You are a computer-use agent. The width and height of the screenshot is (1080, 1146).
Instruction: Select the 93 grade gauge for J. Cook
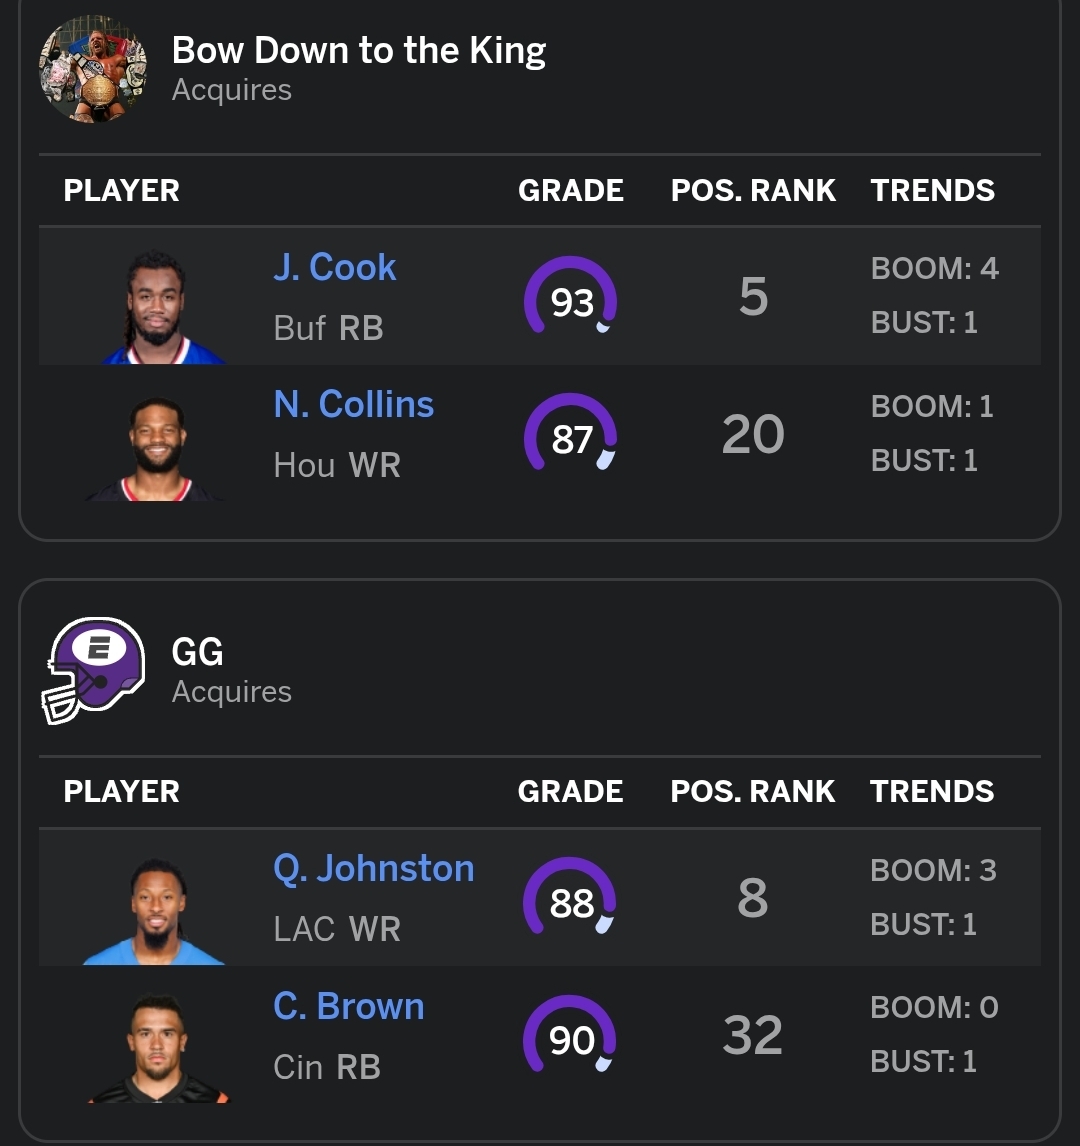click(571, 295)
